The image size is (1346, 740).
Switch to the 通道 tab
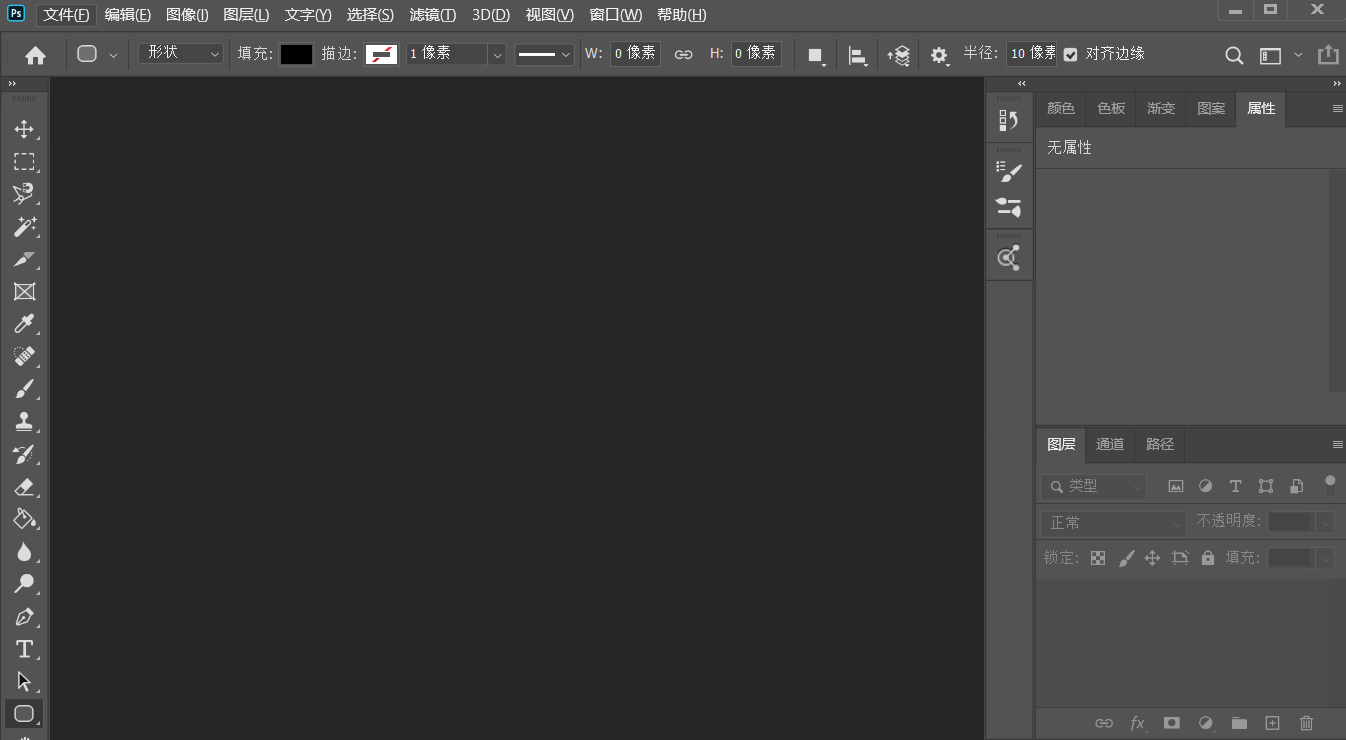click(1110, 445)
